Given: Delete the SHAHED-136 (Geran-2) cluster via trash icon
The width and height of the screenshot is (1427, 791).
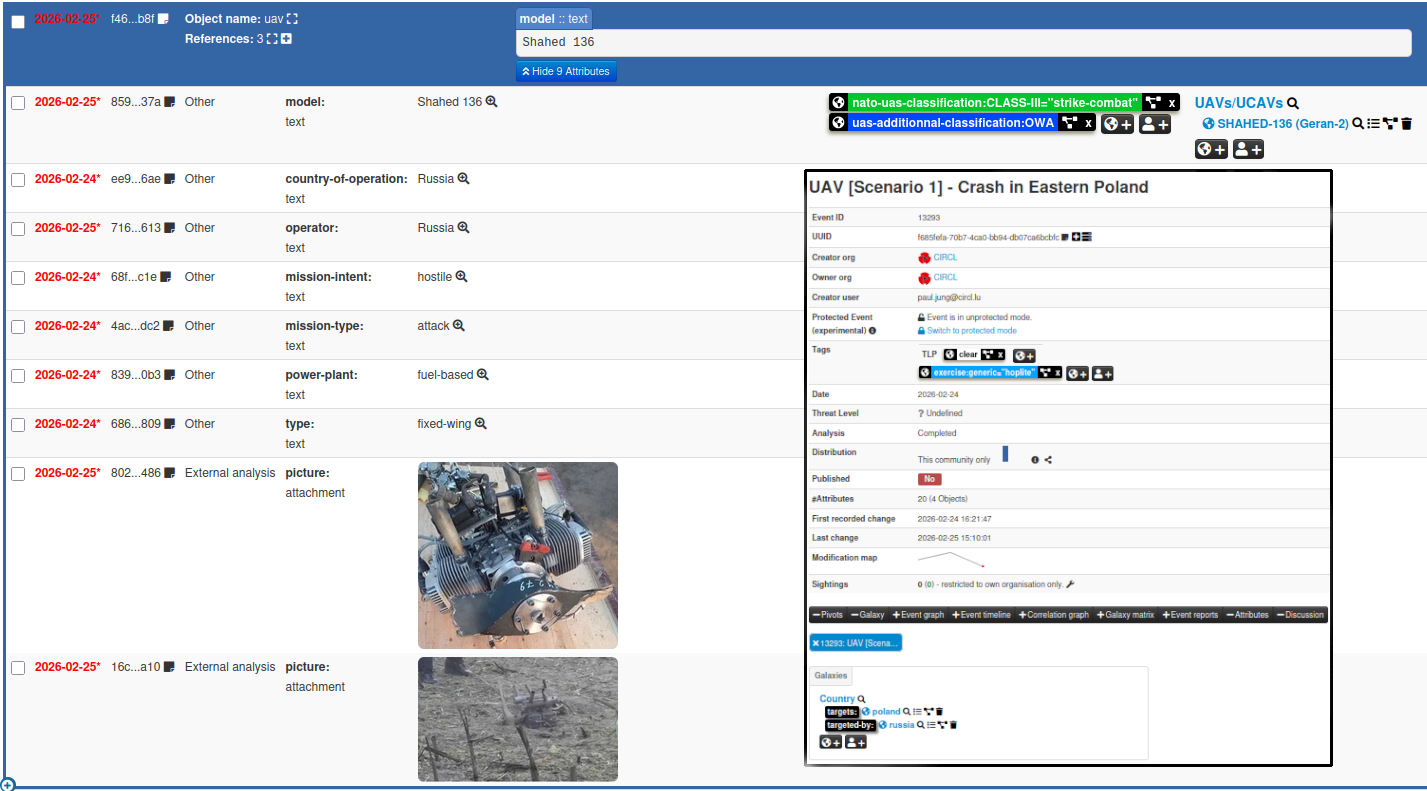Looking at the screenshot, I should (1407, 124).
